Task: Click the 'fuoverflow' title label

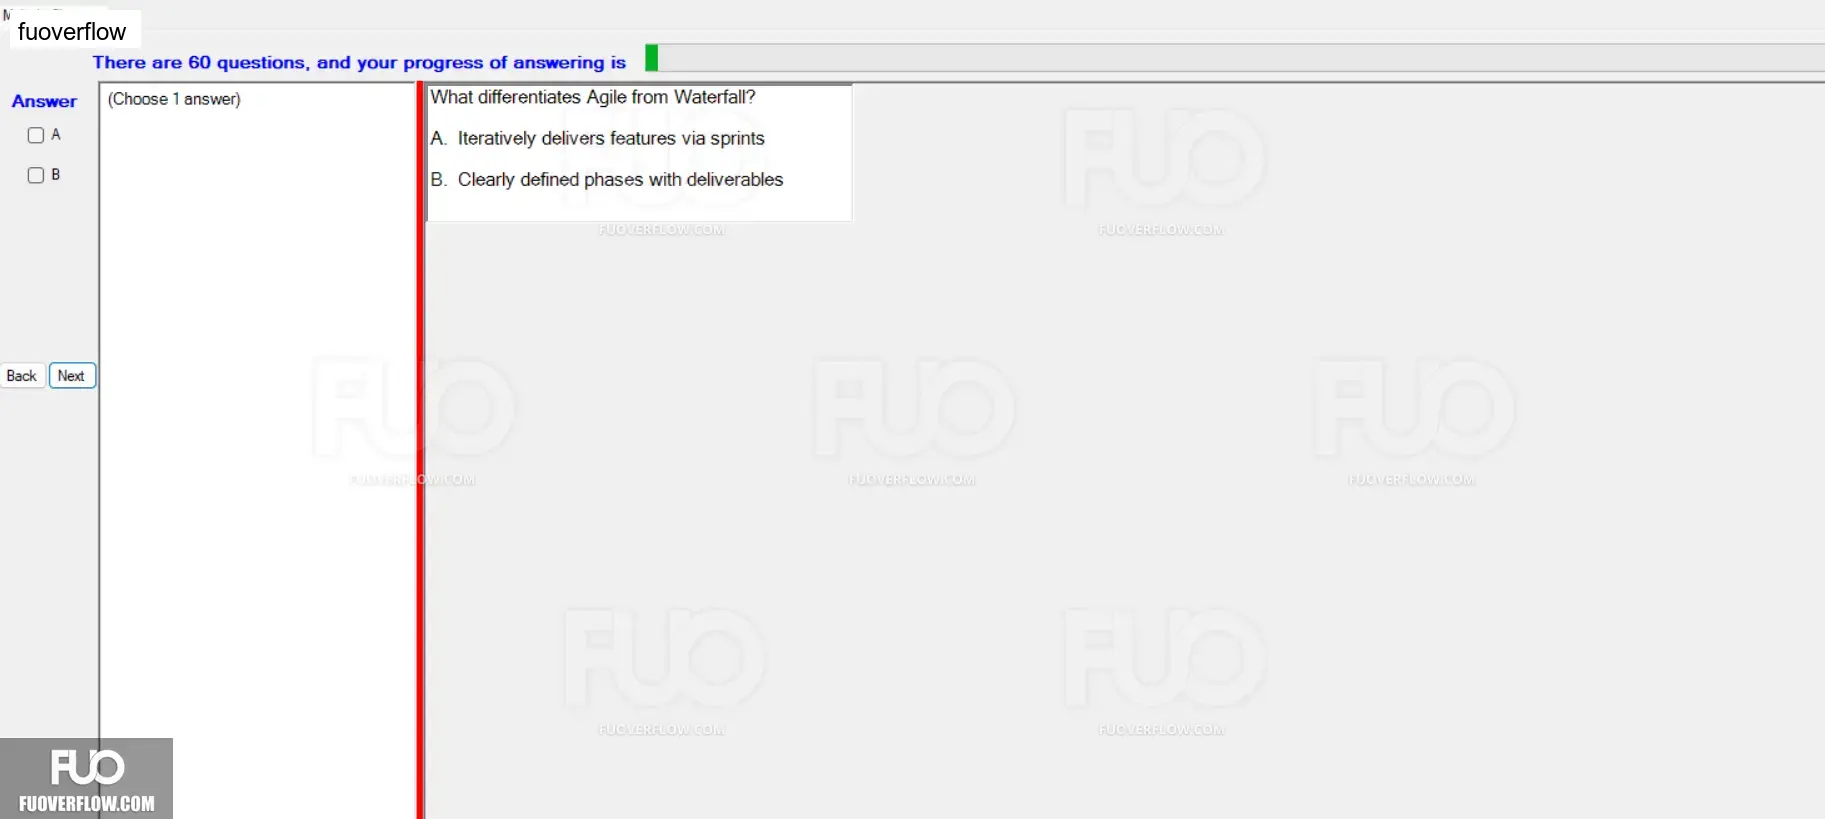Action: coord(72,32)
